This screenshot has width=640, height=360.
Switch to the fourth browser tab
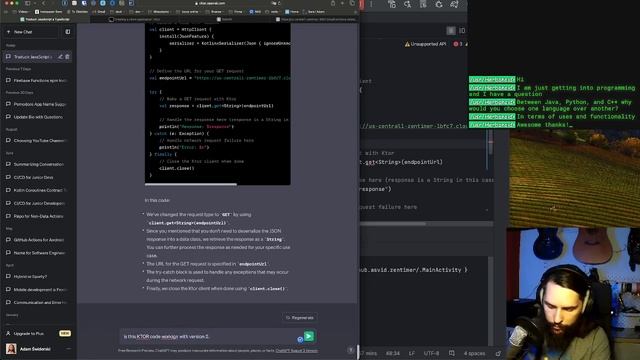314,19
